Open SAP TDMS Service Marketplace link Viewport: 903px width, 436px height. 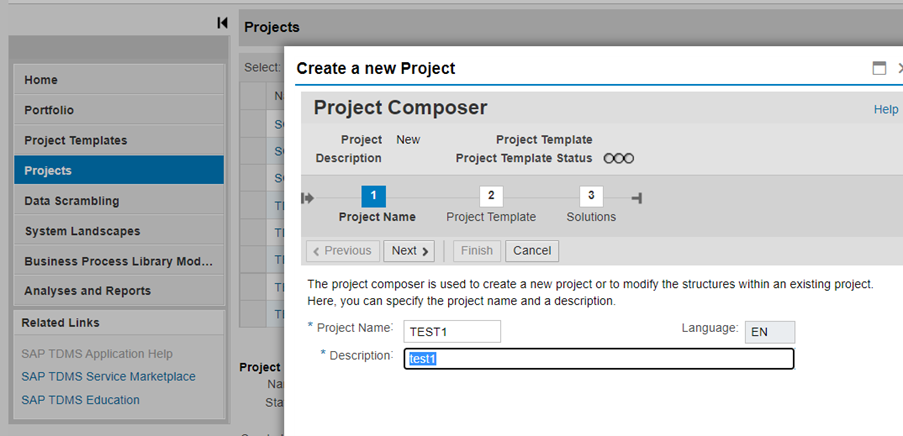tap(108, 376)
